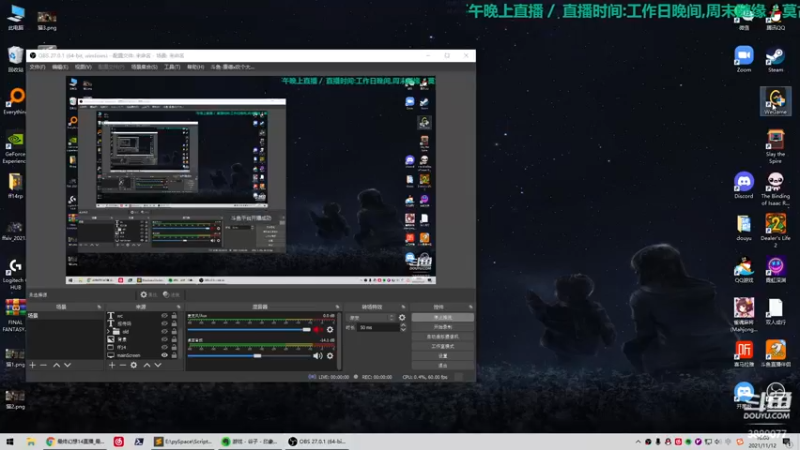Unmute the Mic/Aux red speaker icon
Image resolution: width=800 pixels, height=450 pixels.
[x=317, y=330]
